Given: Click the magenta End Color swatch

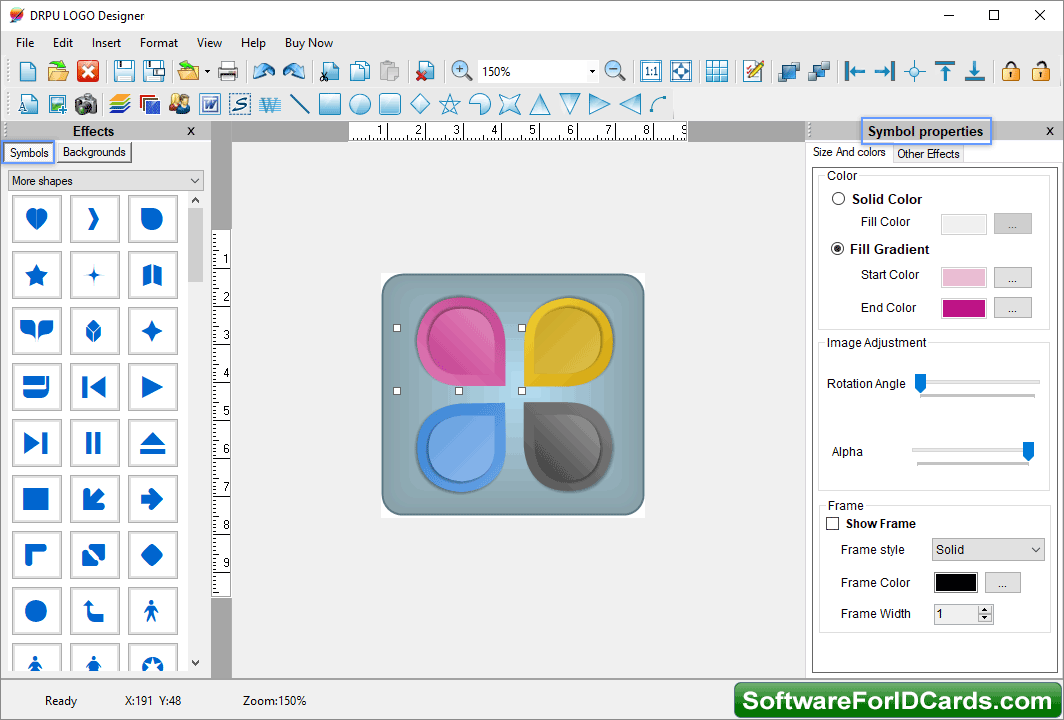Looking at the screenshot, I should [x=964, y=308].
